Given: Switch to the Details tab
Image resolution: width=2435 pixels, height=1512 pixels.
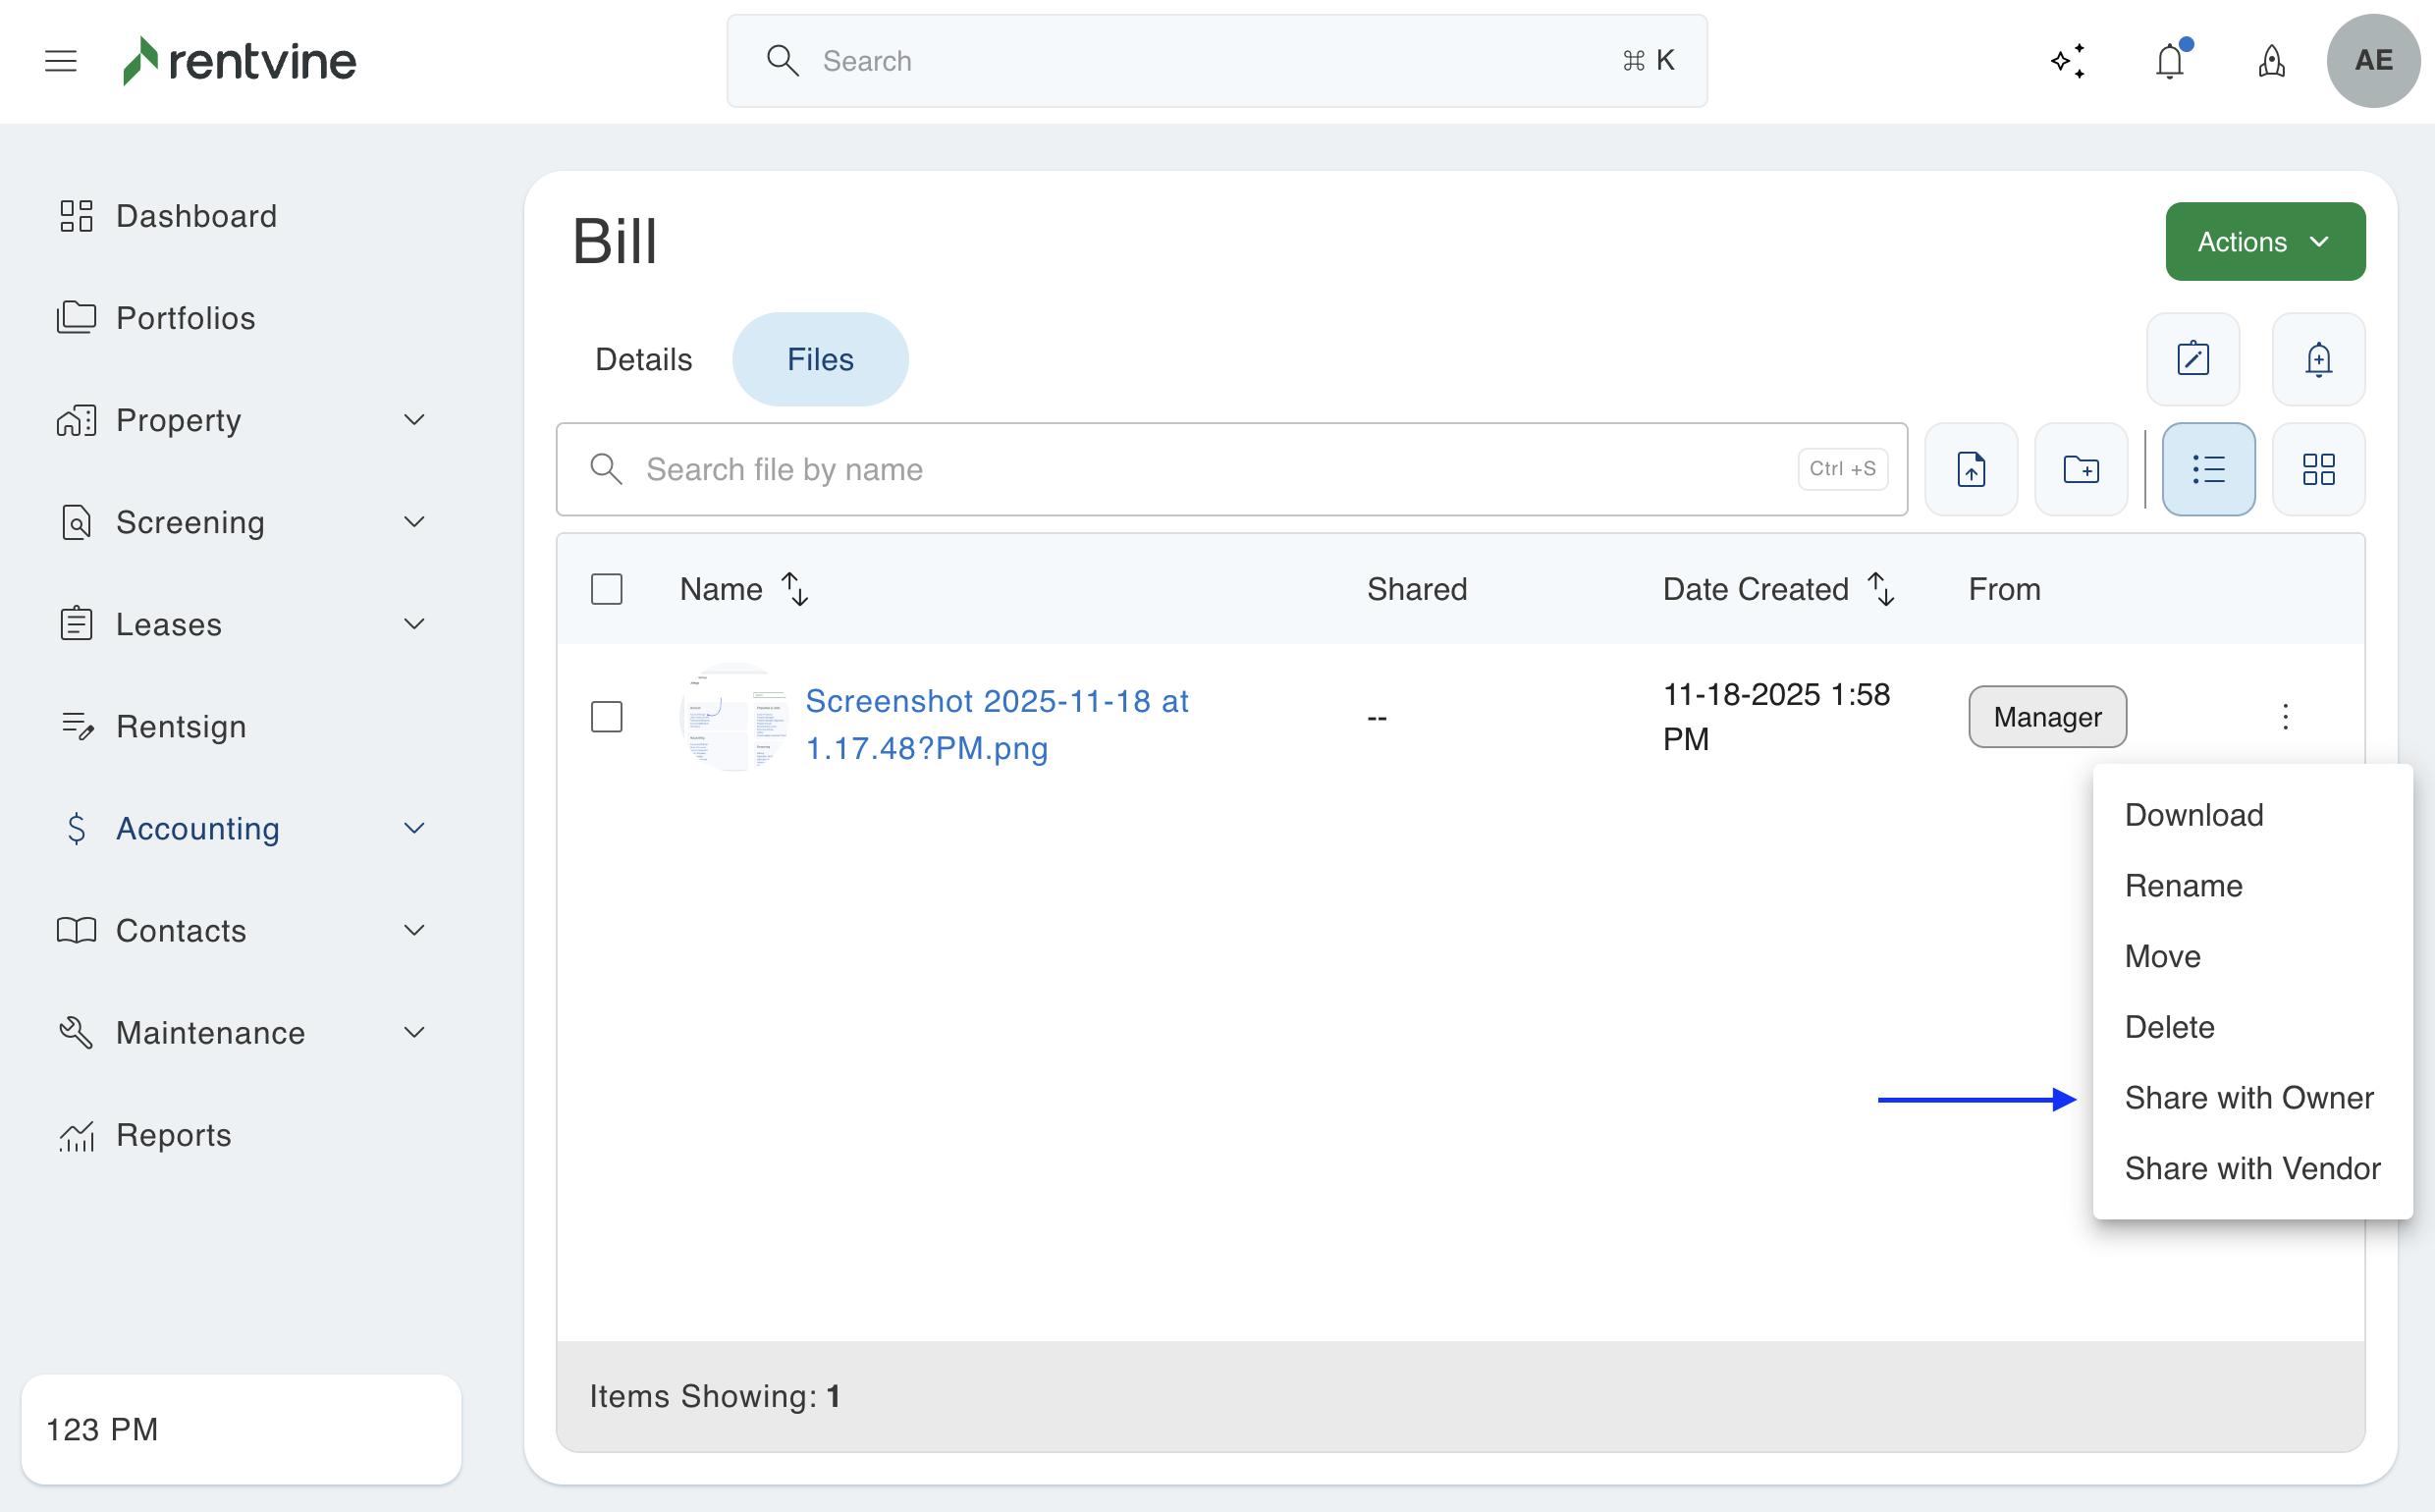Looking at the screenshot, I should [643, 359].
